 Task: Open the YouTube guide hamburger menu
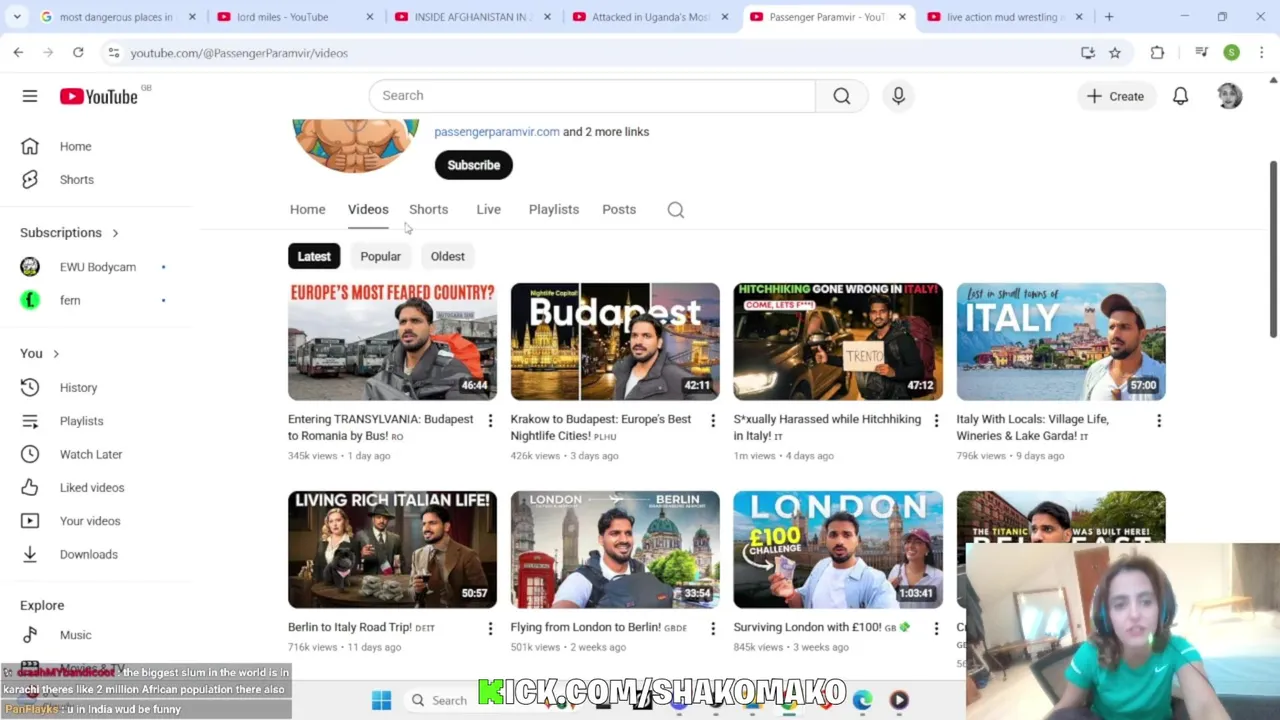pyautogui.click(x=30, y=96)
